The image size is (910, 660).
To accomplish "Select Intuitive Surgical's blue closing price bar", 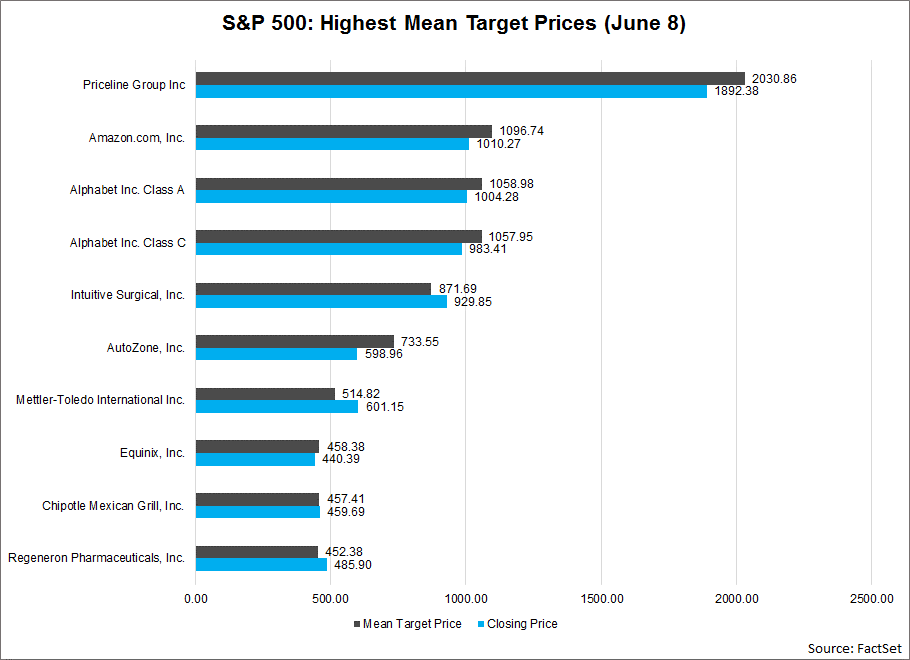I will click(x=321, y=302).
